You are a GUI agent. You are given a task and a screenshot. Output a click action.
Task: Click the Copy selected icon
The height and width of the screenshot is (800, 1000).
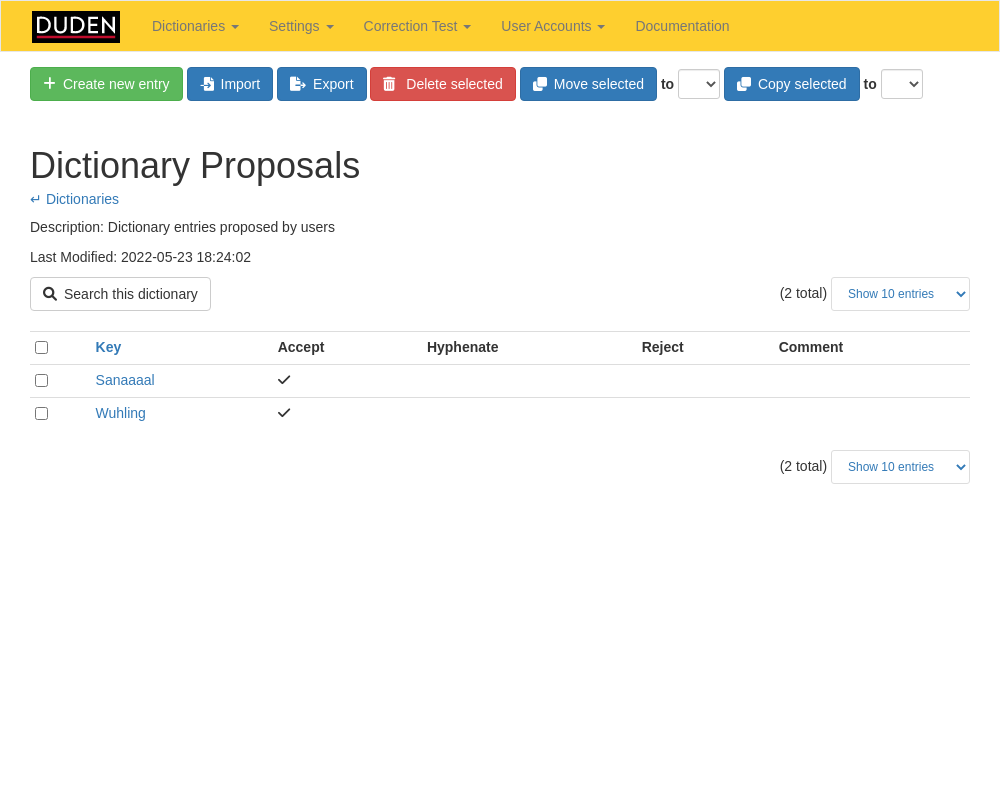point(744,84)
